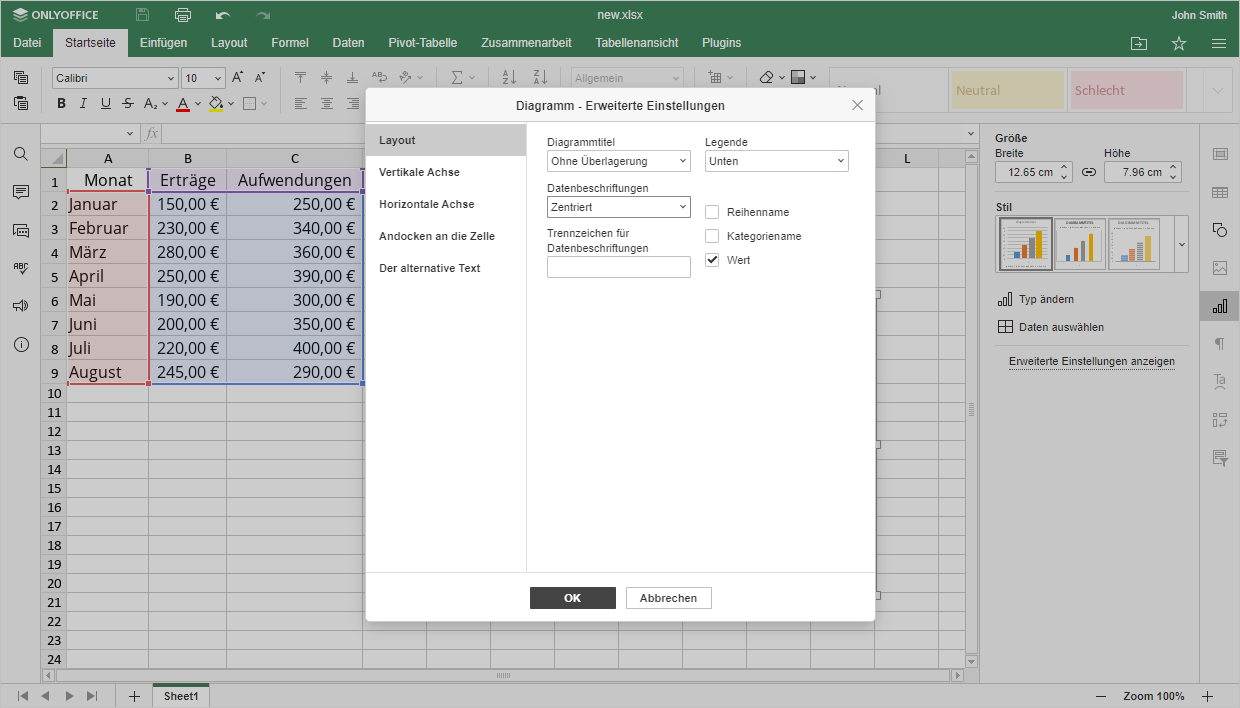This screenshot has height=708, width=1240.
Task: Toggle aspect ratio lock for size
Action: pyautogui.click(x=1089, y=172)
